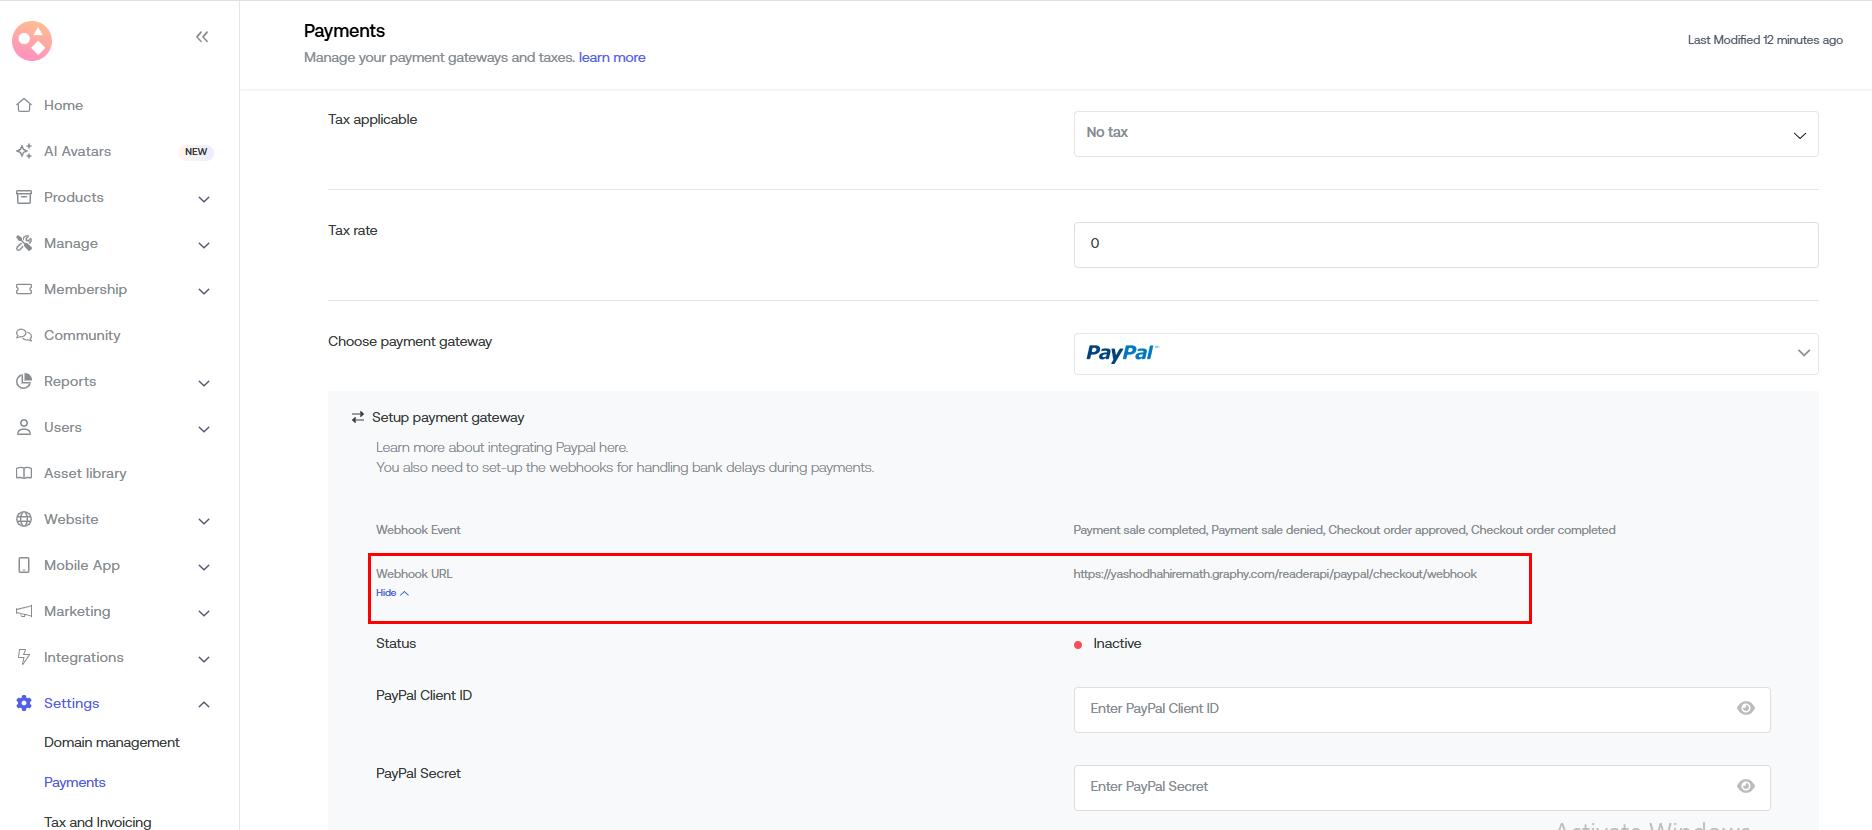Click the Home icon in sidebar
The image size is (1872, 830).
24,105
